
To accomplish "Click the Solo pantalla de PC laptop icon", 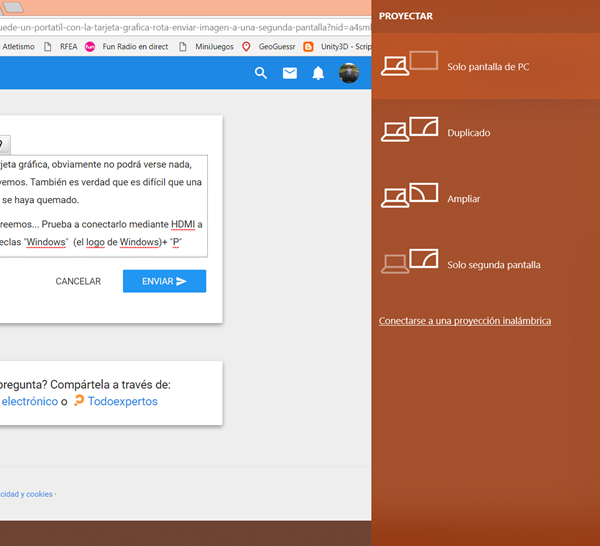I will [x=395, y=66].
